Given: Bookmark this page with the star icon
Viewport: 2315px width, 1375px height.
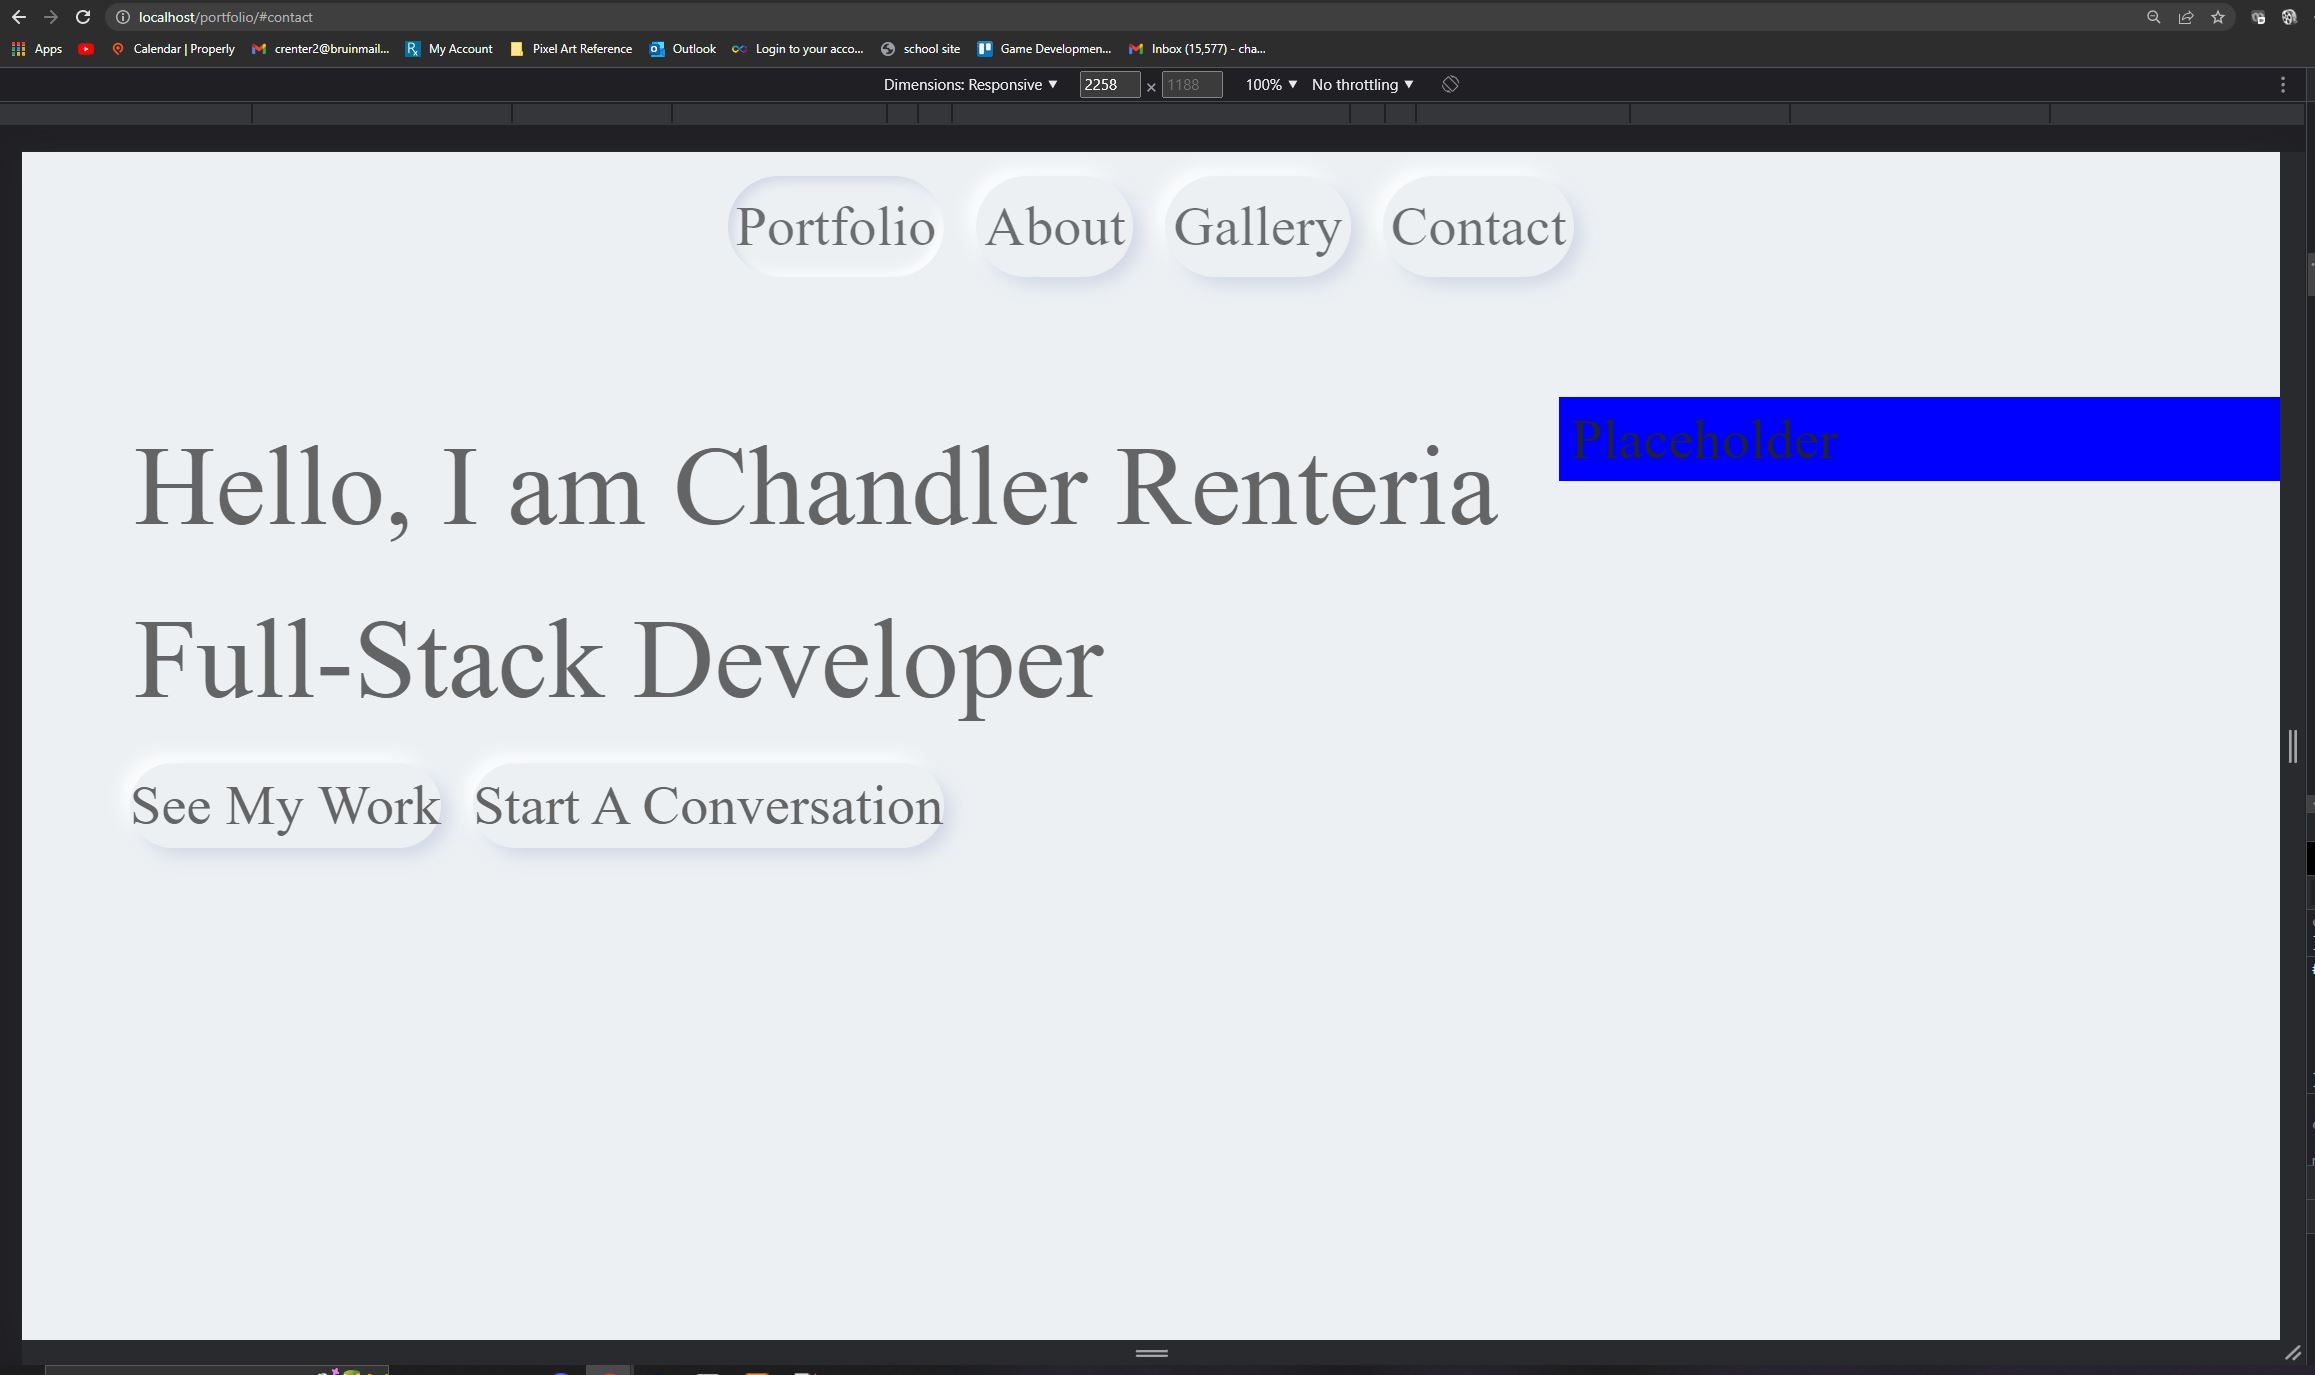Looking at the screenshot, I should (x=2218, y=17).
